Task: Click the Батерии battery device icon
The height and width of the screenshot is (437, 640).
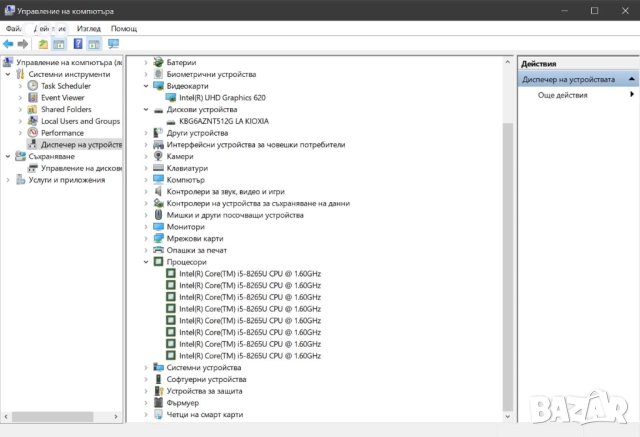Action: pyautogui.click(x=158, y=62)
